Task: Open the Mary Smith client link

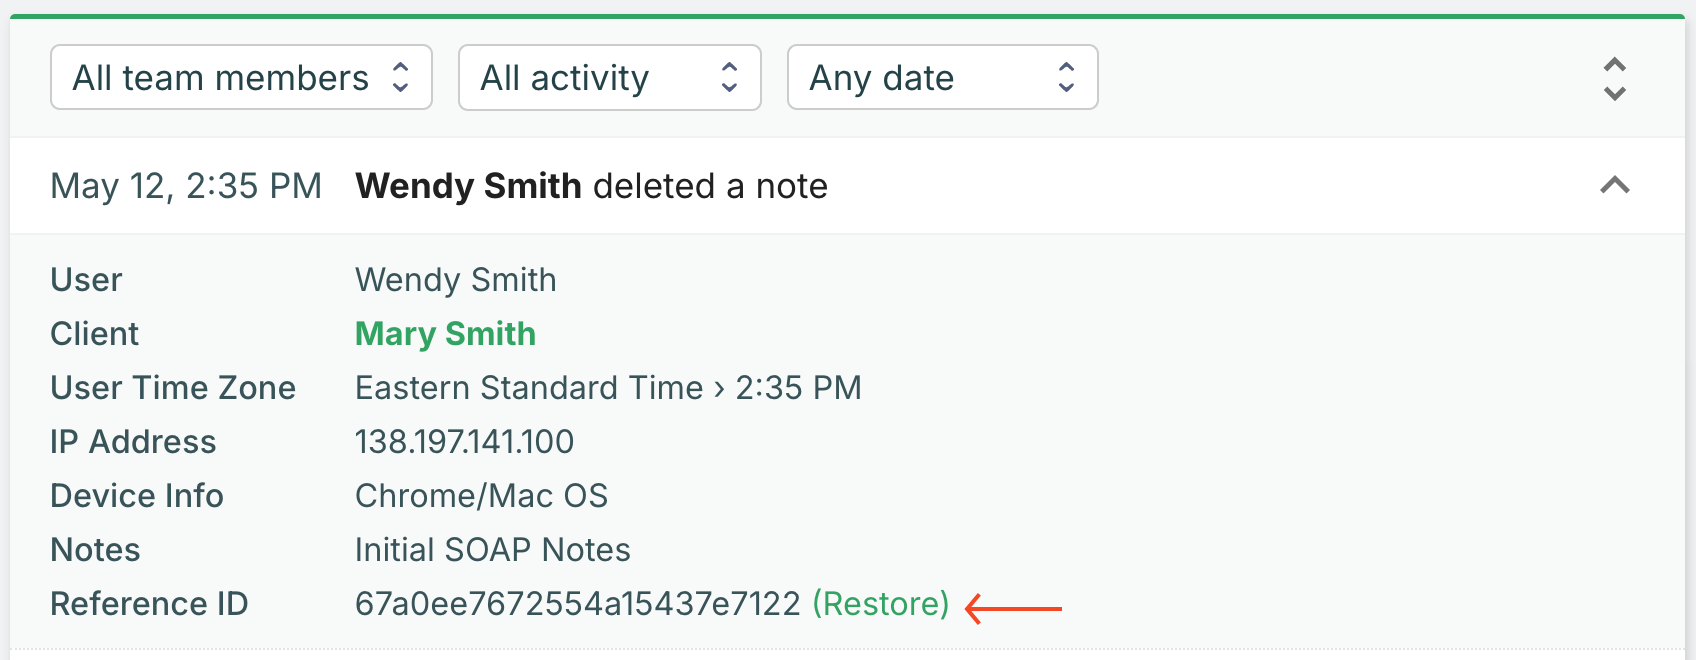Action: coord(445,334)
